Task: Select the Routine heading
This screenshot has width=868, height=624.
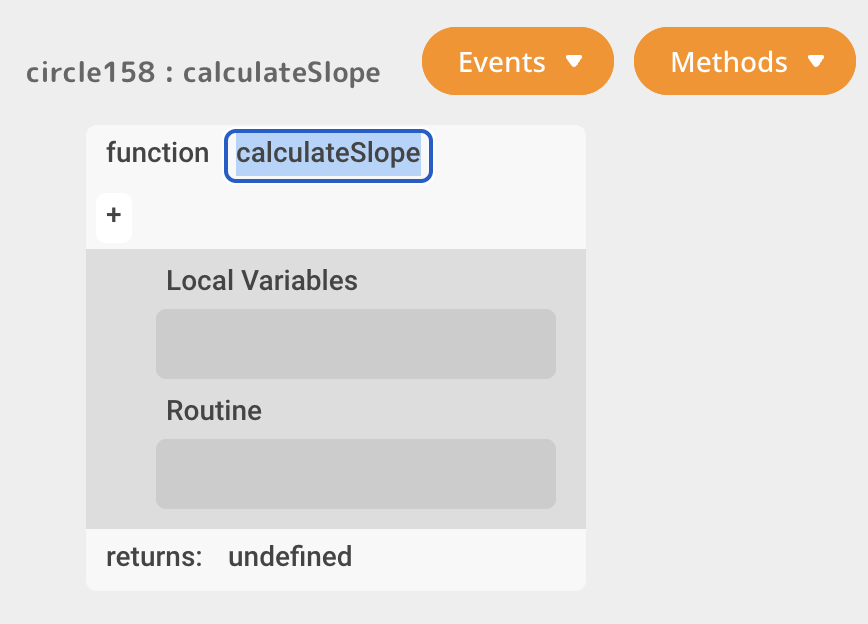Action: coord(214,411)
